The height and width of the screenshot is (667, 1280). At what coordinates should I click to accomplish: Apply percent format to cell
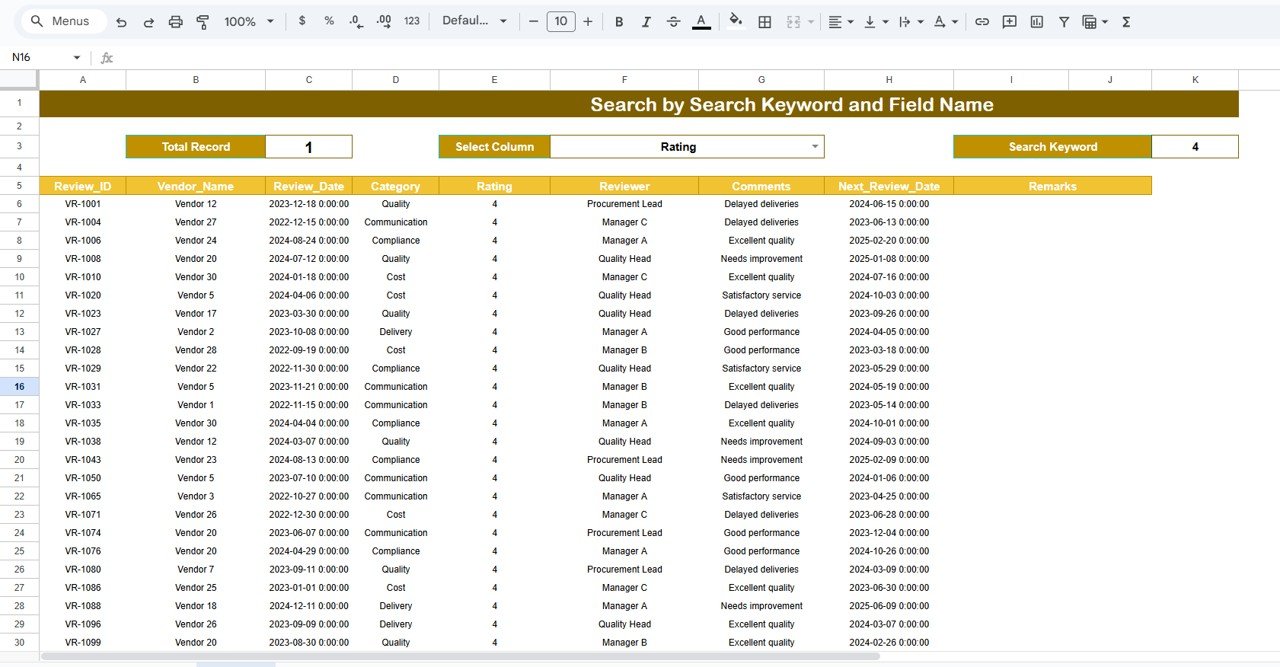click(x=329, y=20)
